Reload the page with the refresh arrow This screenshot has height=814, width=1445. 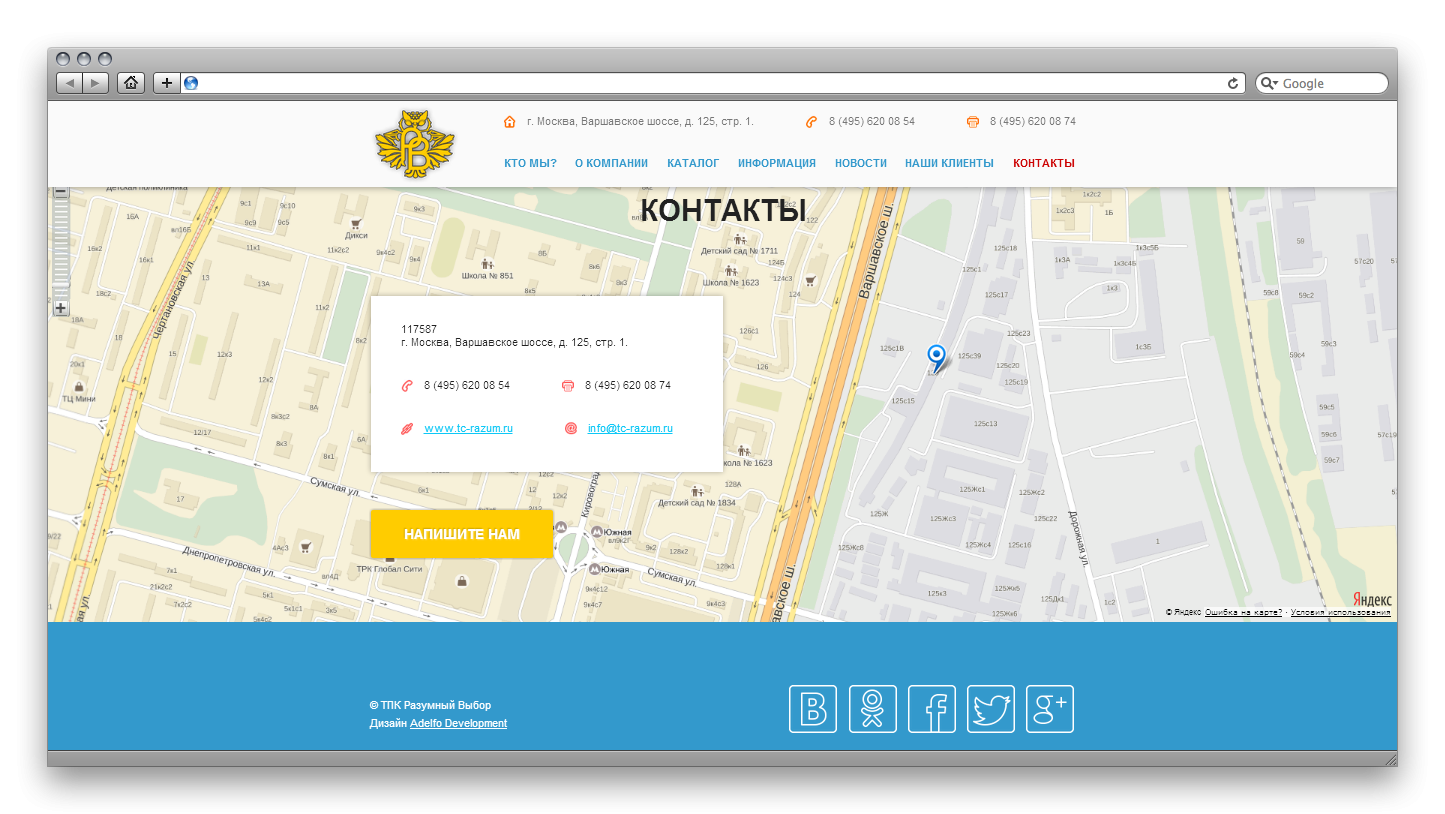(1233, 83)
